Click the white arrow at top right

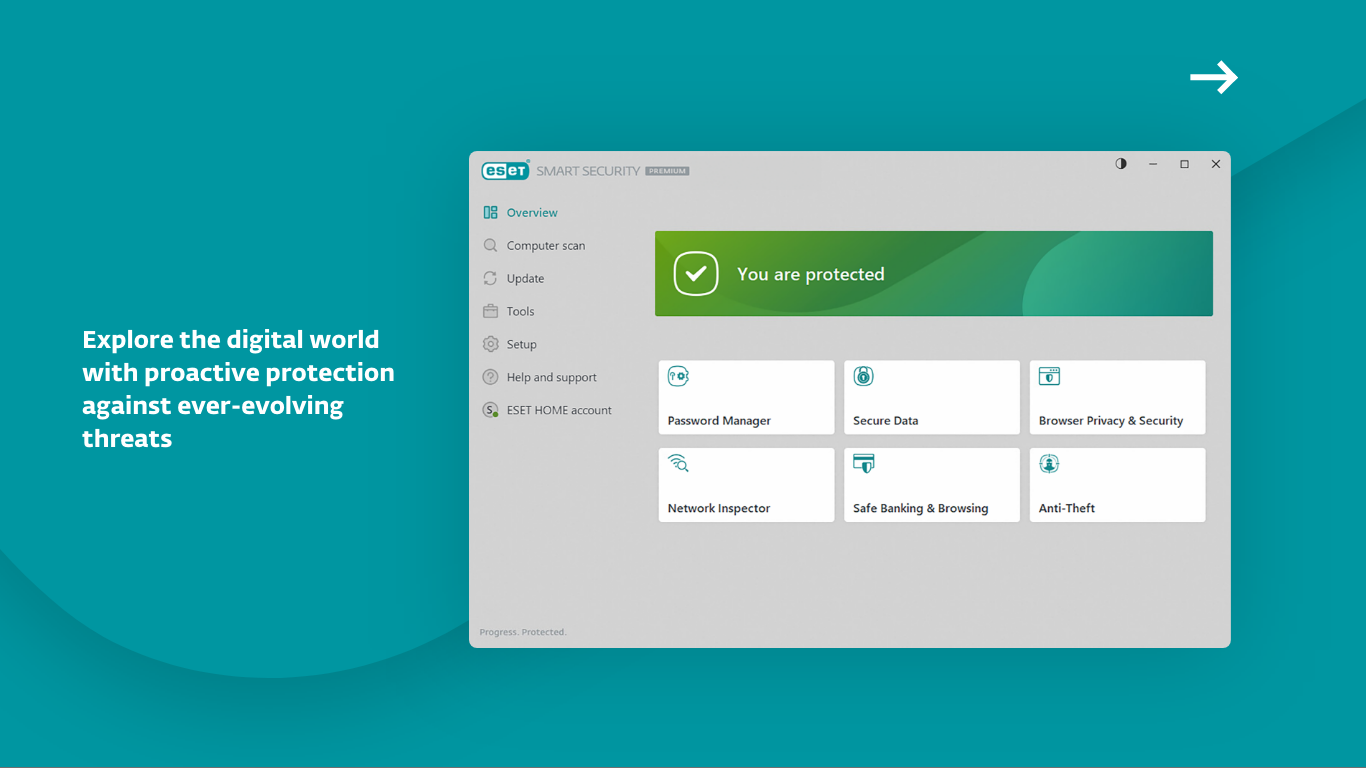1213,77
